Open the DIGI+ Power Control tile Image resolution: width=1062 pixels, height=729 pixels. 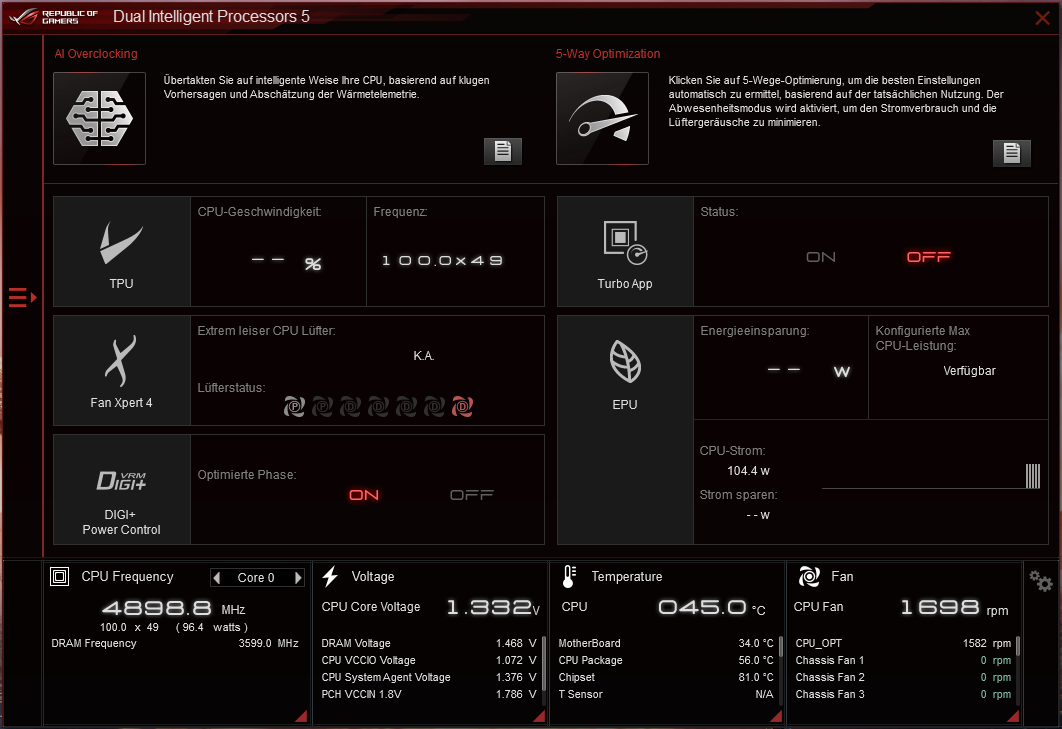[122, 489]
